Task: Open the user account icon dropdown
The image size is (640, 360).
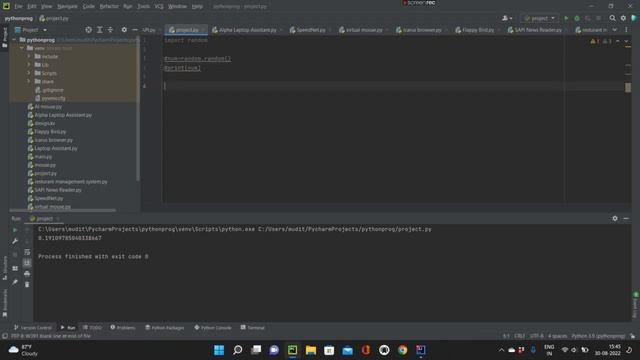Action: (507, 18)
